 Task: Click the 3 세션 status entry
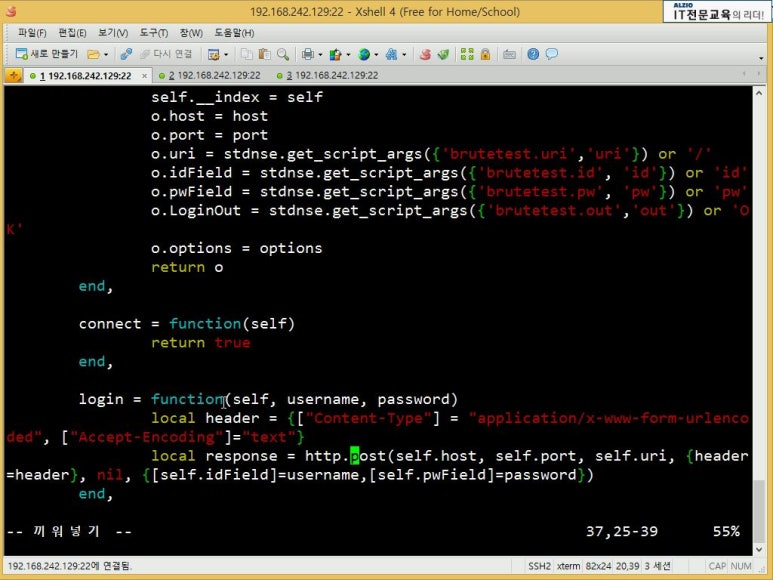coord(657,566)
